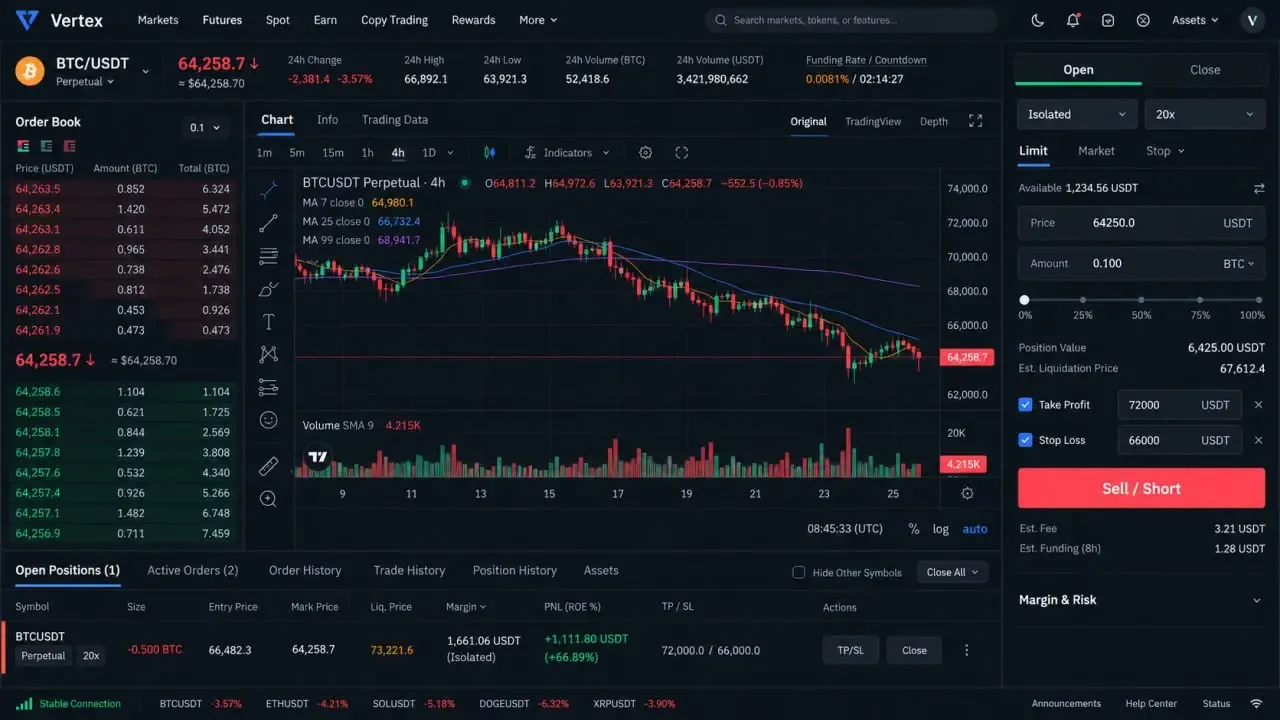Set amount slider to 100% marker

click(1259, 300)
